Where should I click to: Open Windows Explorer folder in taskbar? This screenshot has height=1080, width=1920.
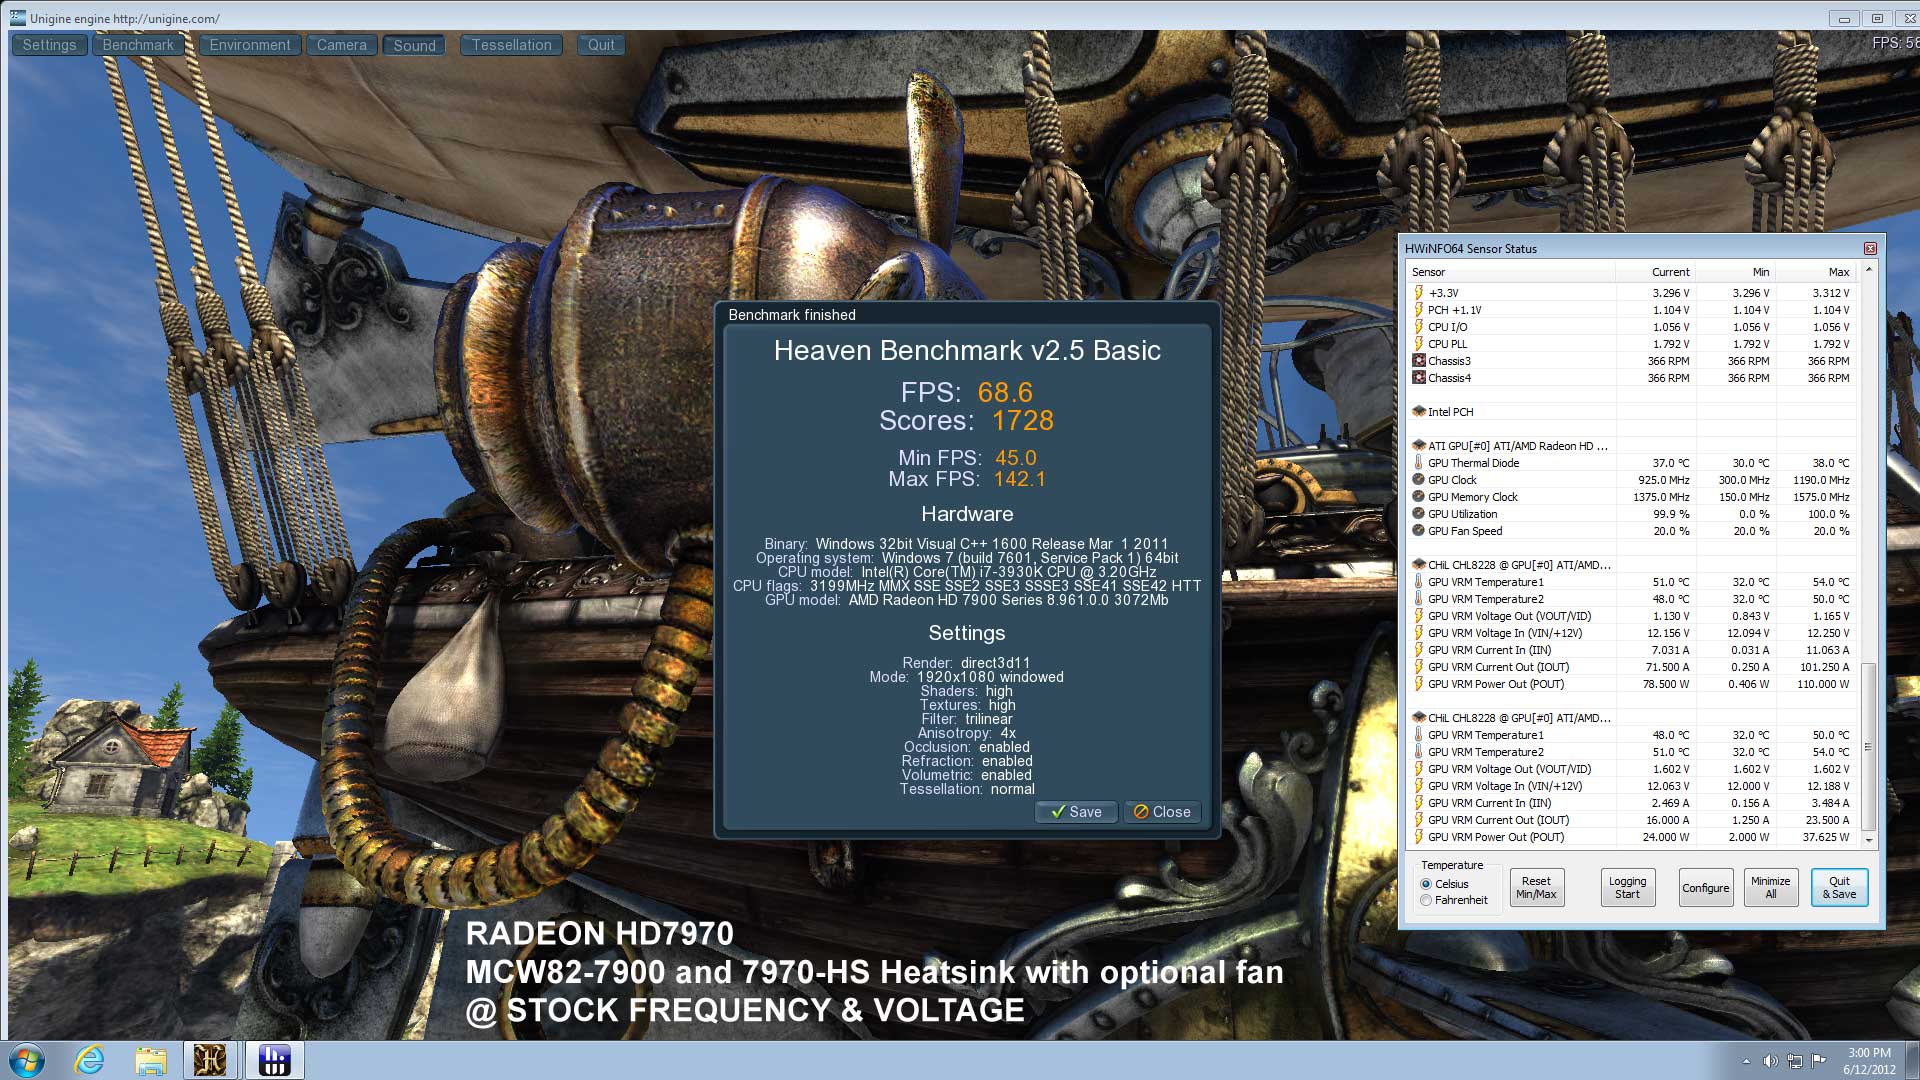click(x=151, y=1060)
